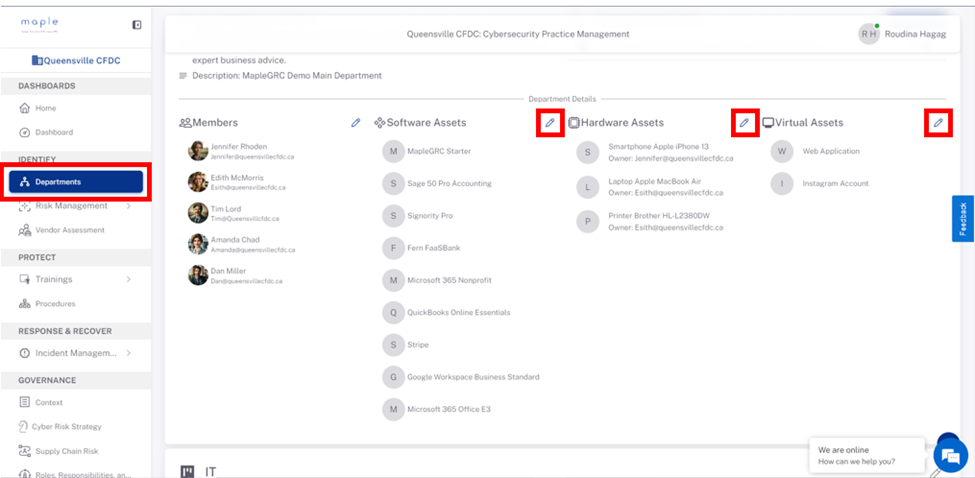Click the maple logo
The width and height of the screenshot is (975, 478).
click(39, 24)
